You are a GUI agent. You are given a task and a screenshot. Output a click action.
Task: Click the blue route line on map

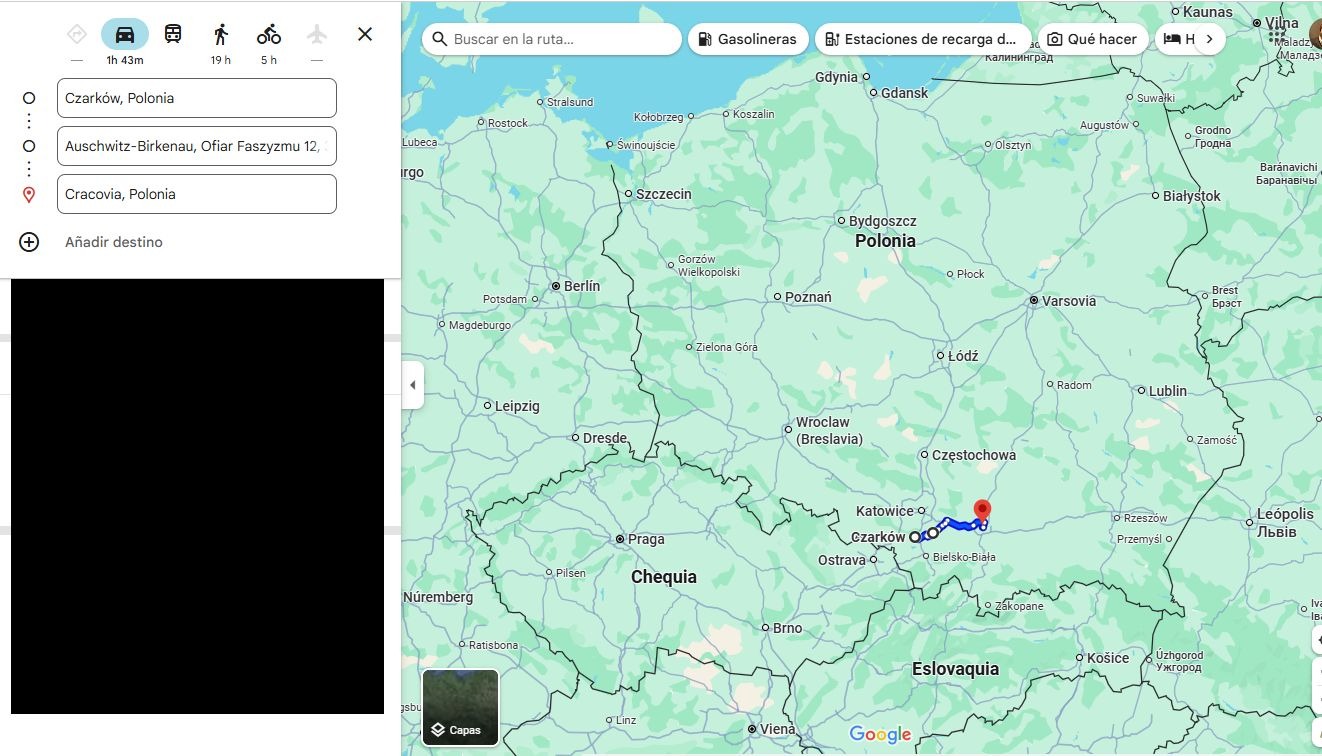(960, 524)
